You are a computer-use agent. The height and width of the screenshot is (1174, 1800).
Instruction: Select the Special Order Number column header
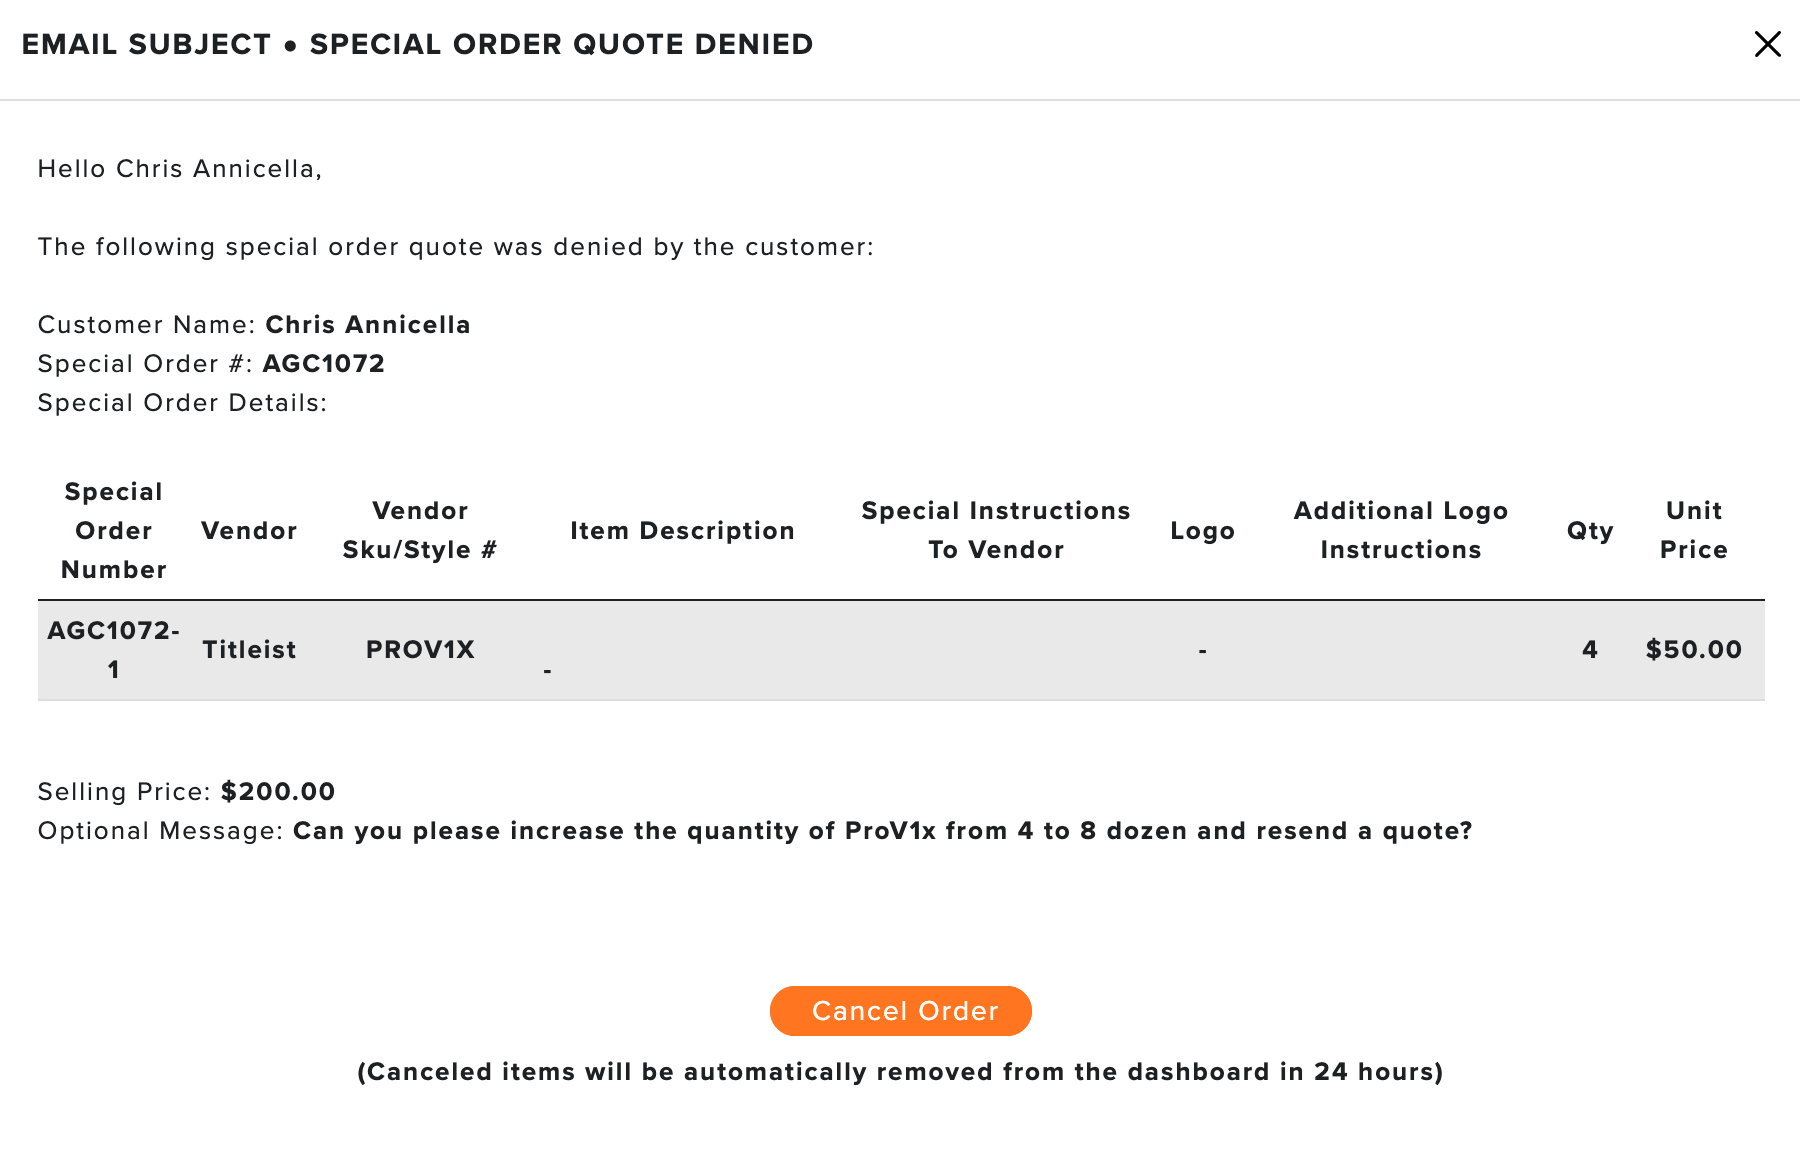(x=114, y=531)
